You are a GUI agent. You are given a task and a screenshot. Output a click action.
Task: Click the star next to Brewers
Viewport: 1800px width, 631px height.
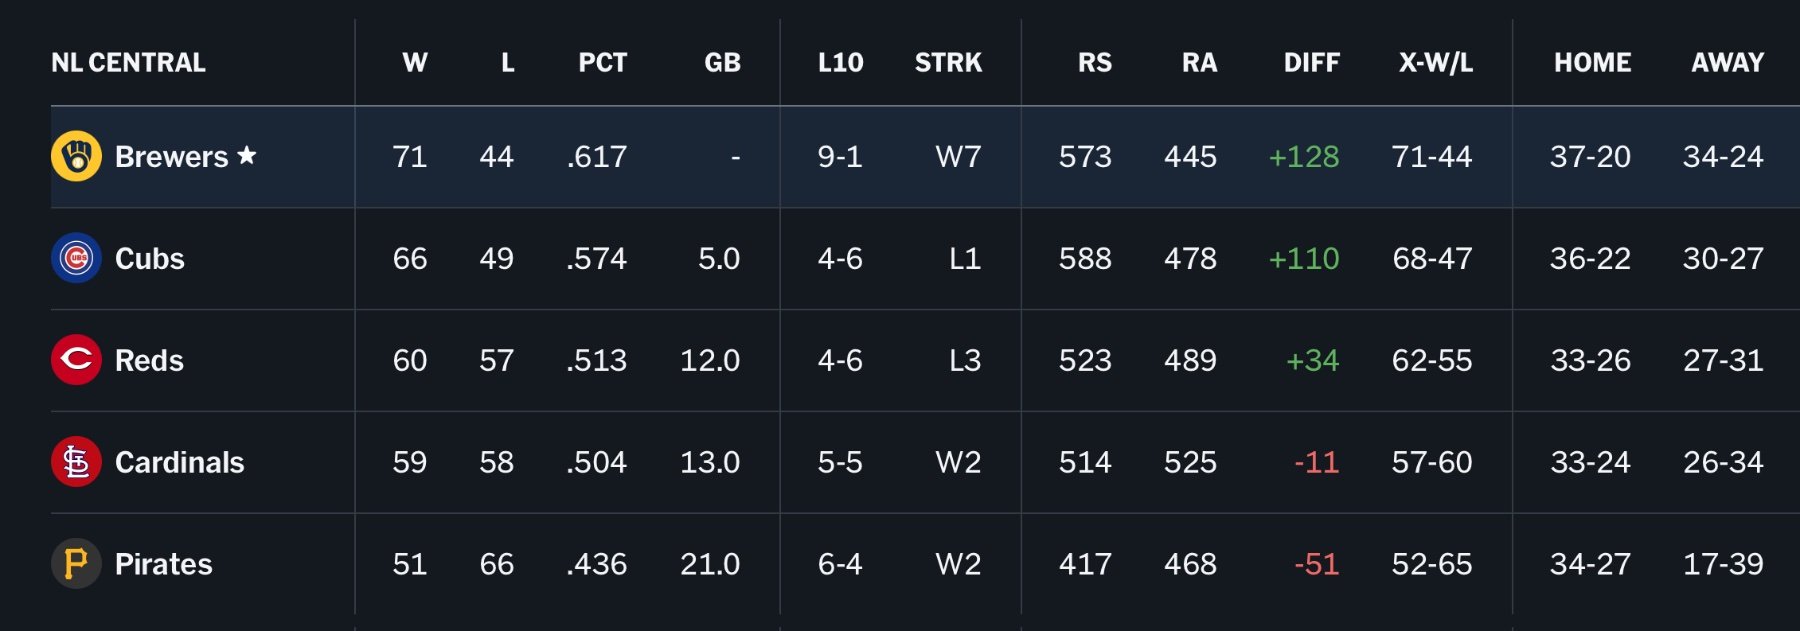coord(247,156)
